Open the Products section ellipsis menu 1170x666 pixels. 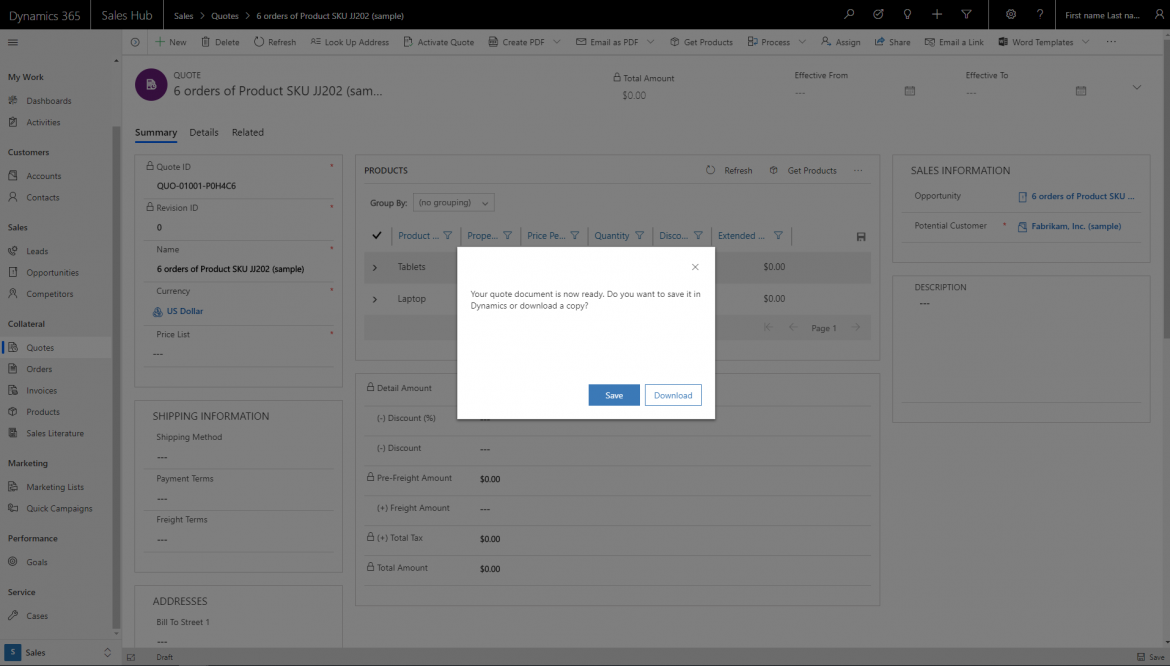tap(858, 171)
